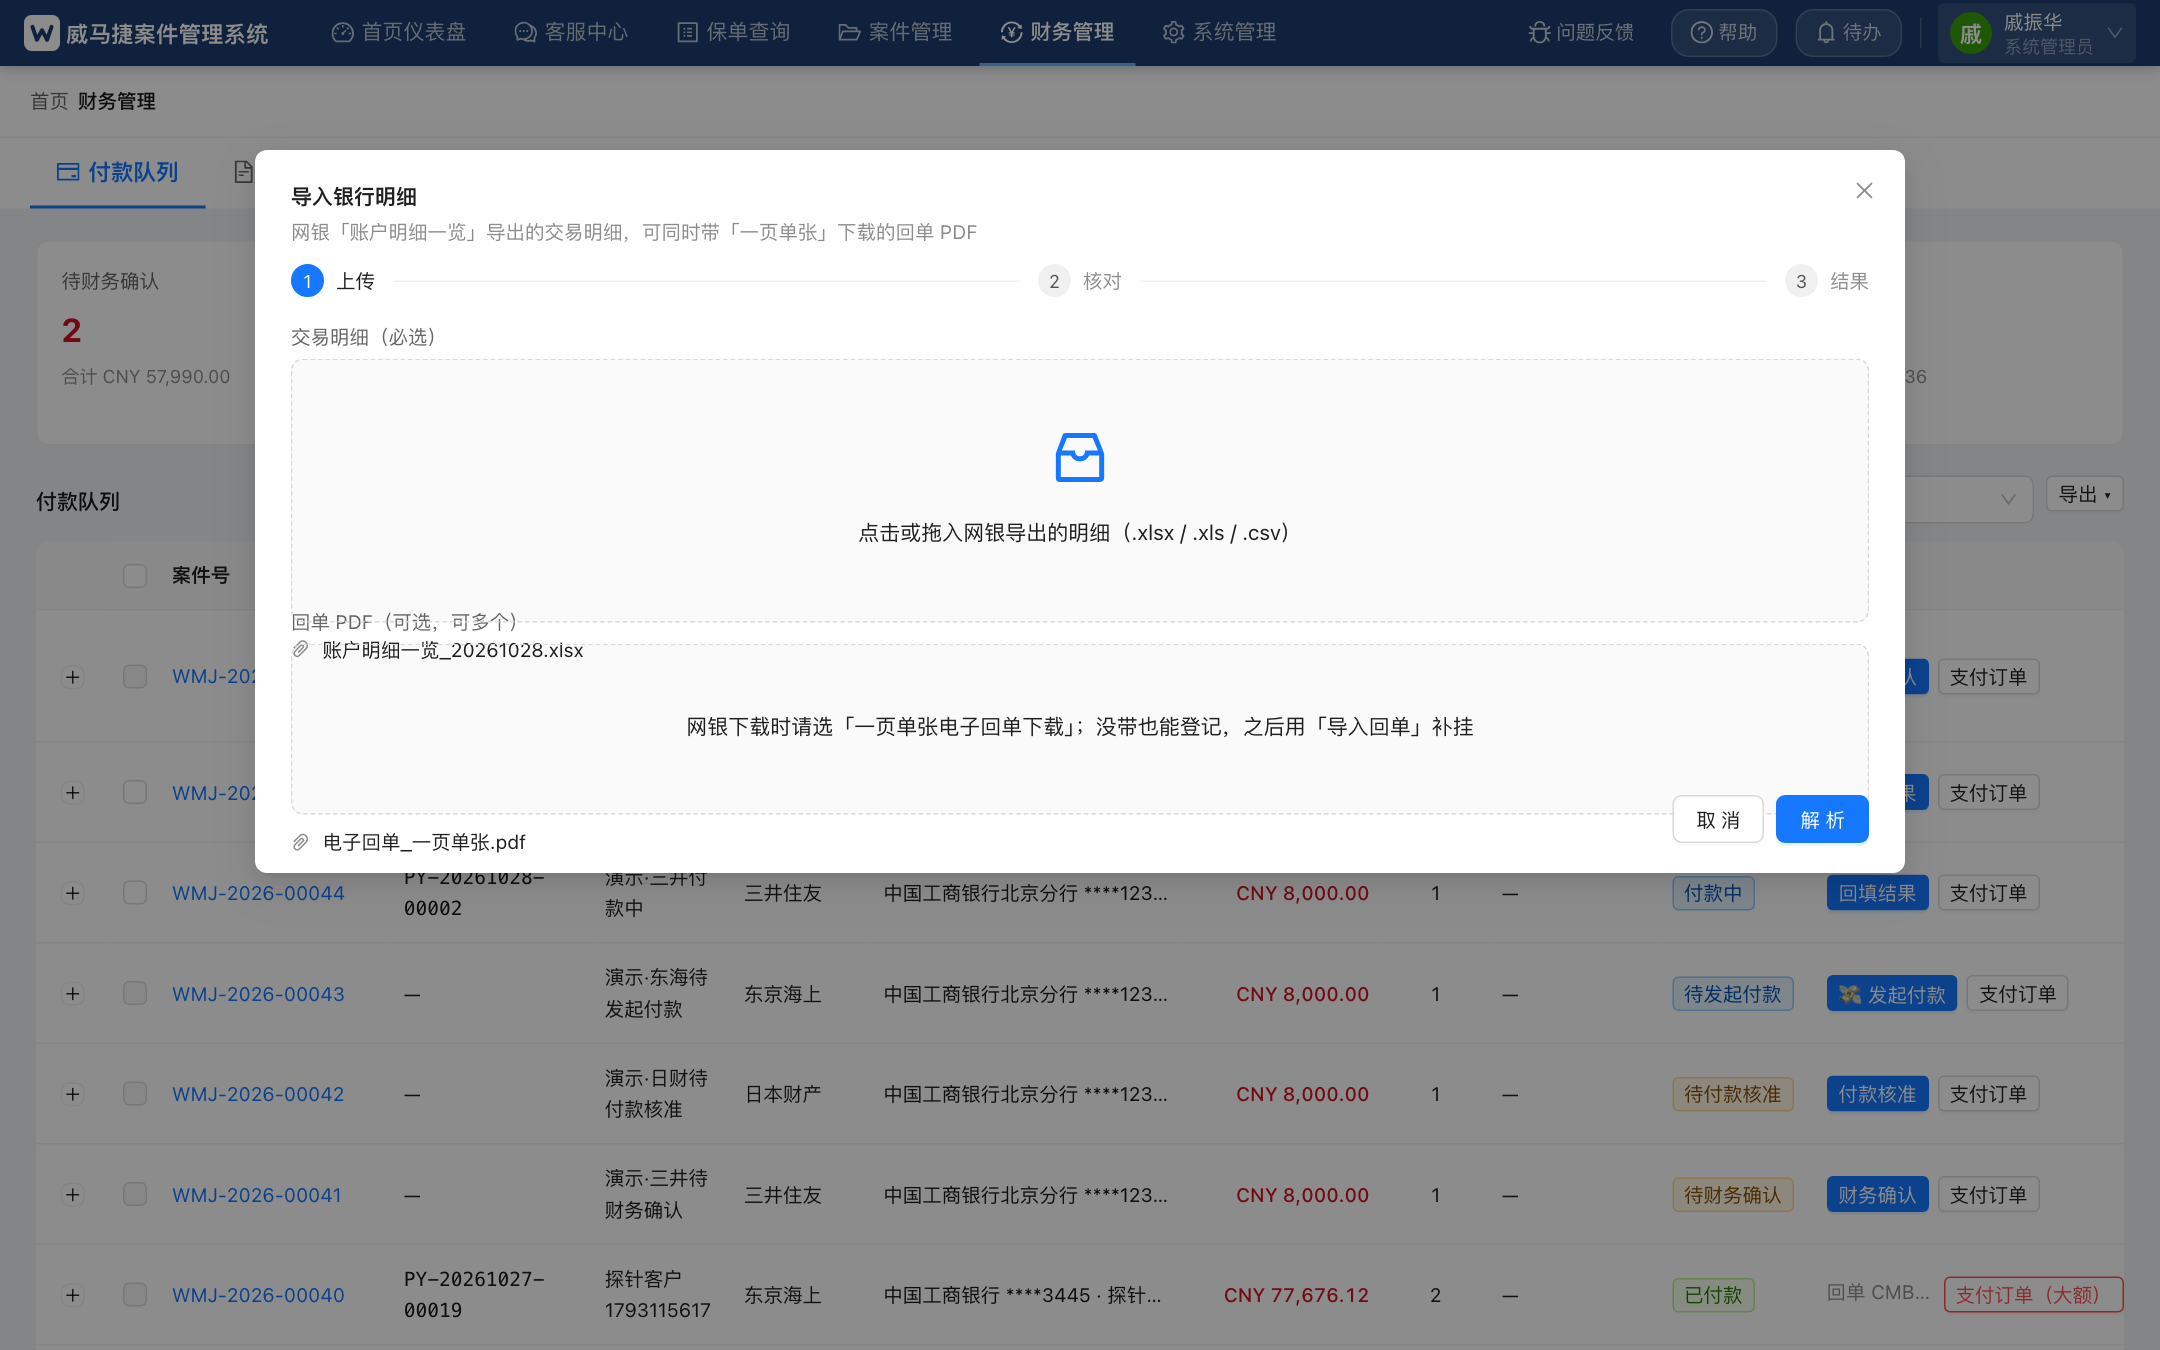Click the 点击或拖入网银导出的明细 upload text
Viewport: 2160px width, 1350px height.
coord(1074,533)
